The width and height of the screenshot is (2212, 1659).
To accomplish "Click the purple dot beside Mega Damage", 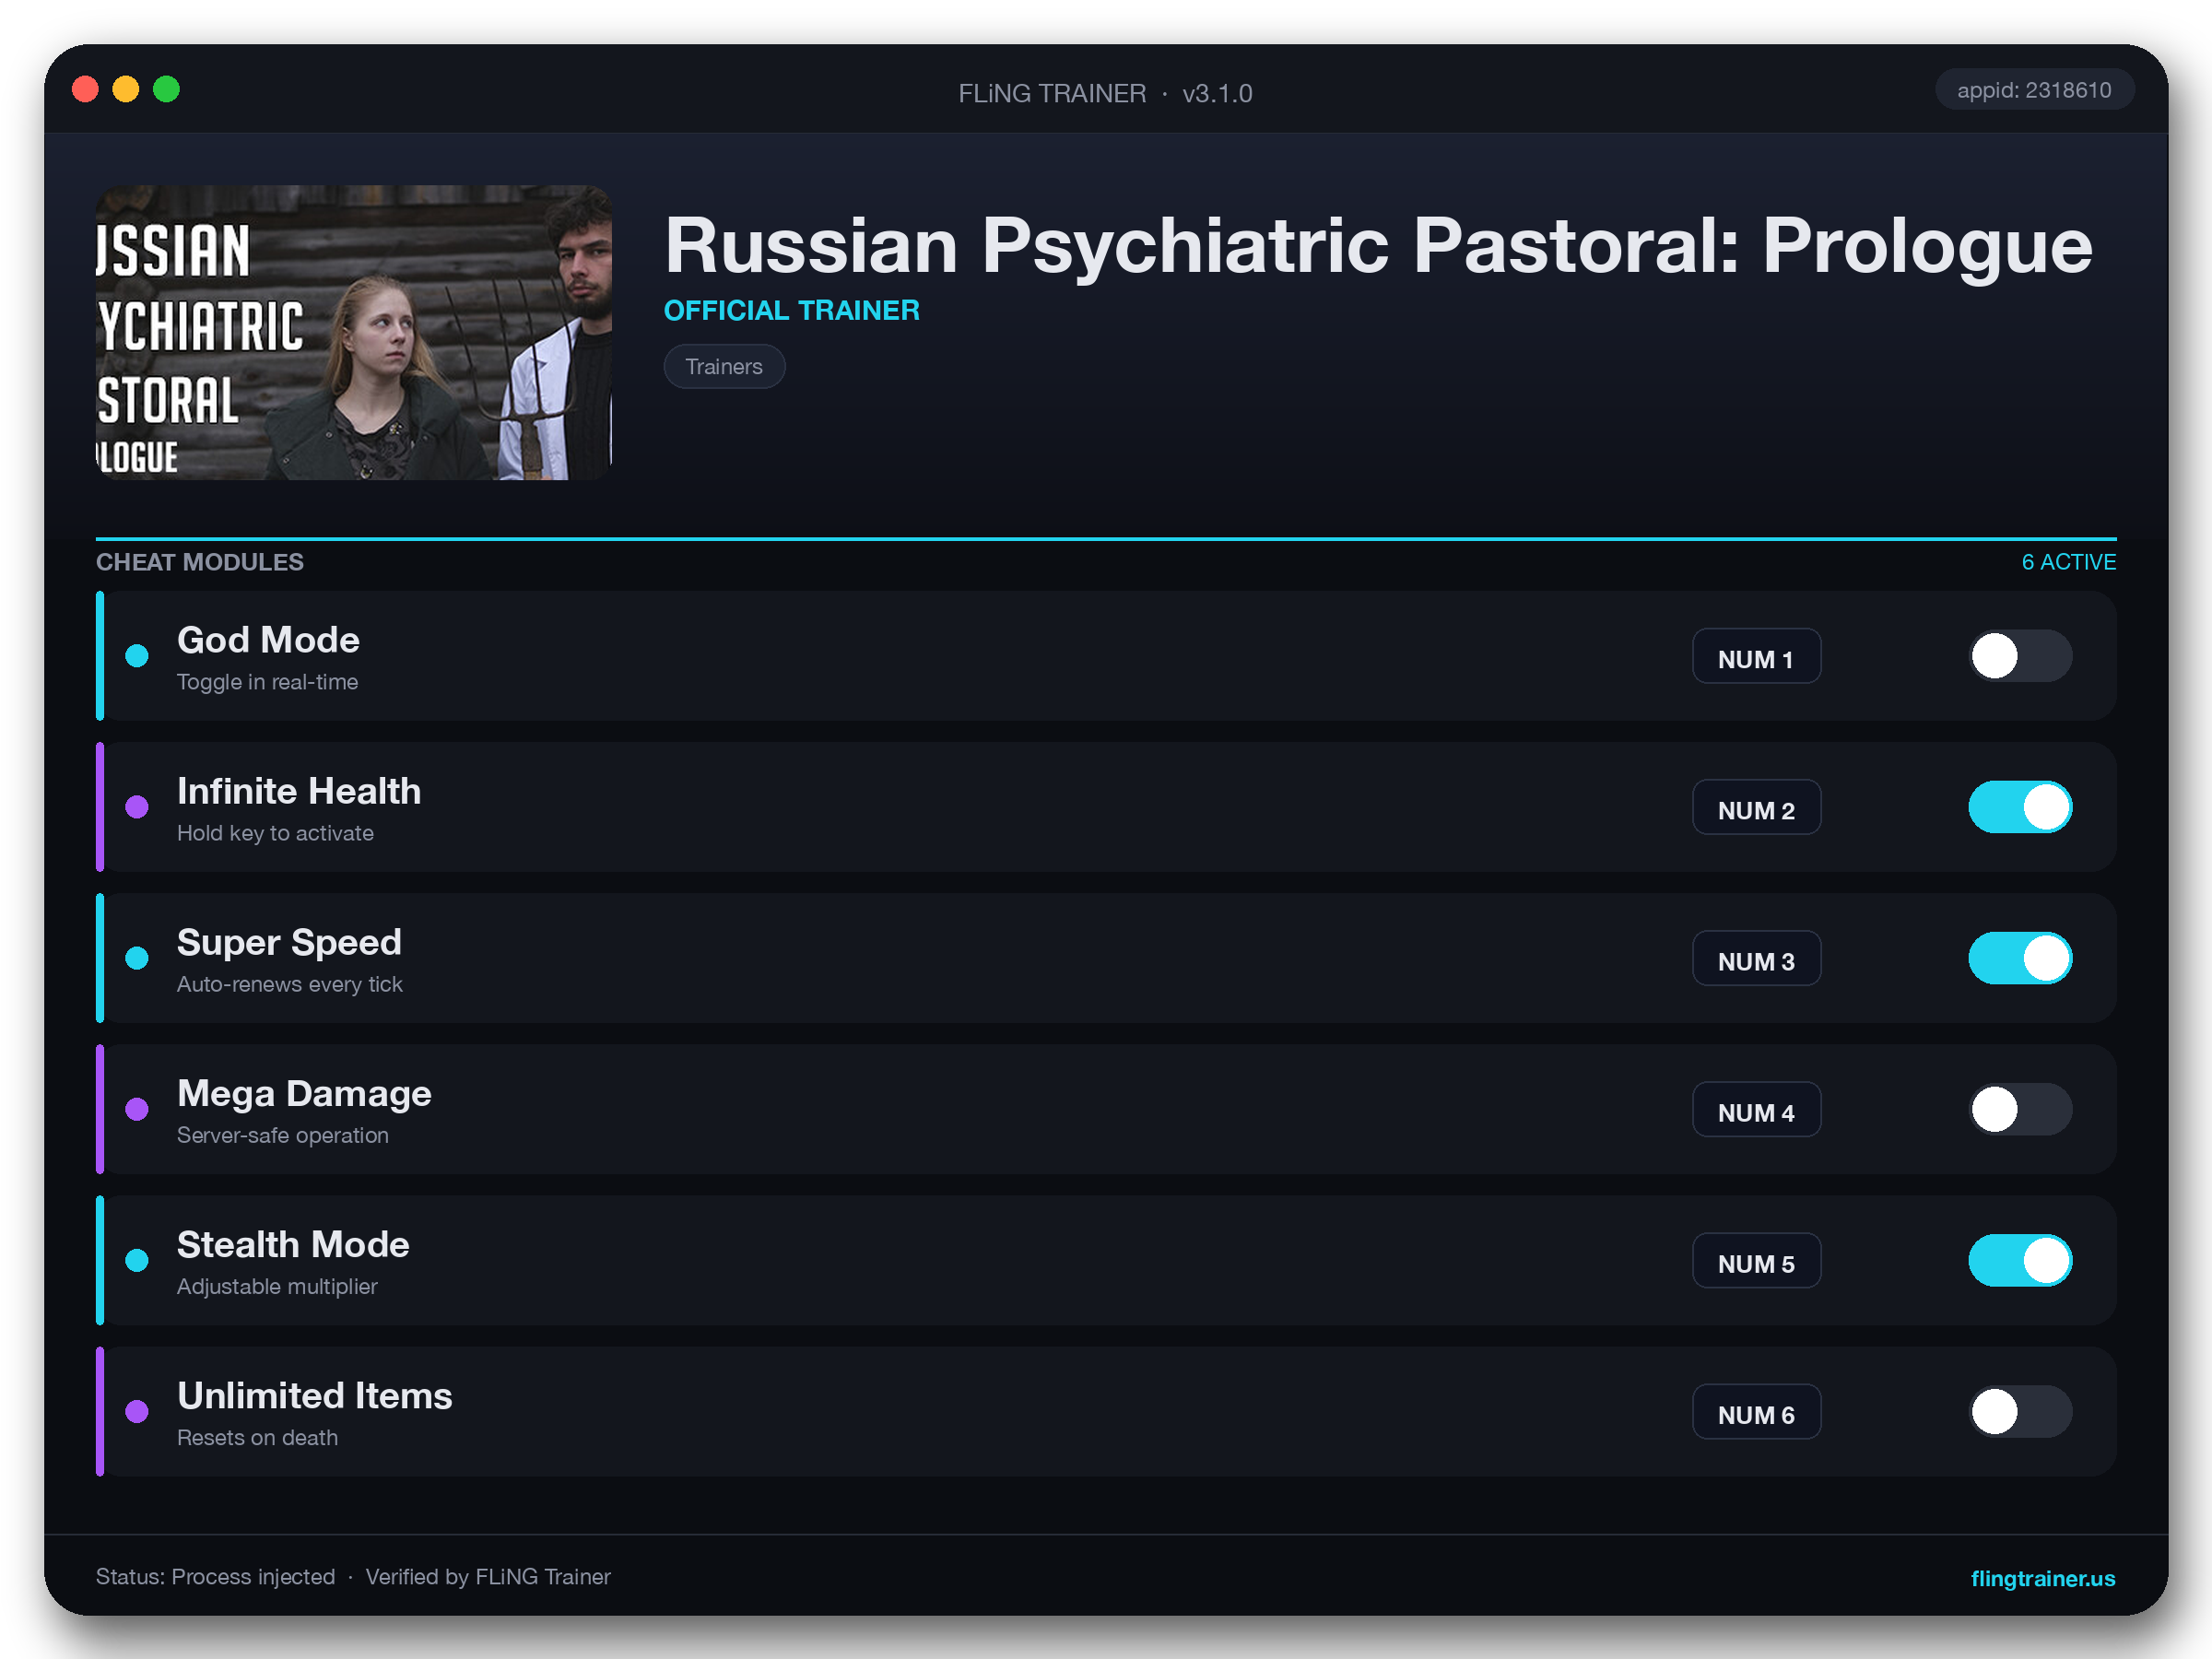I will [x=137, y=1109].
